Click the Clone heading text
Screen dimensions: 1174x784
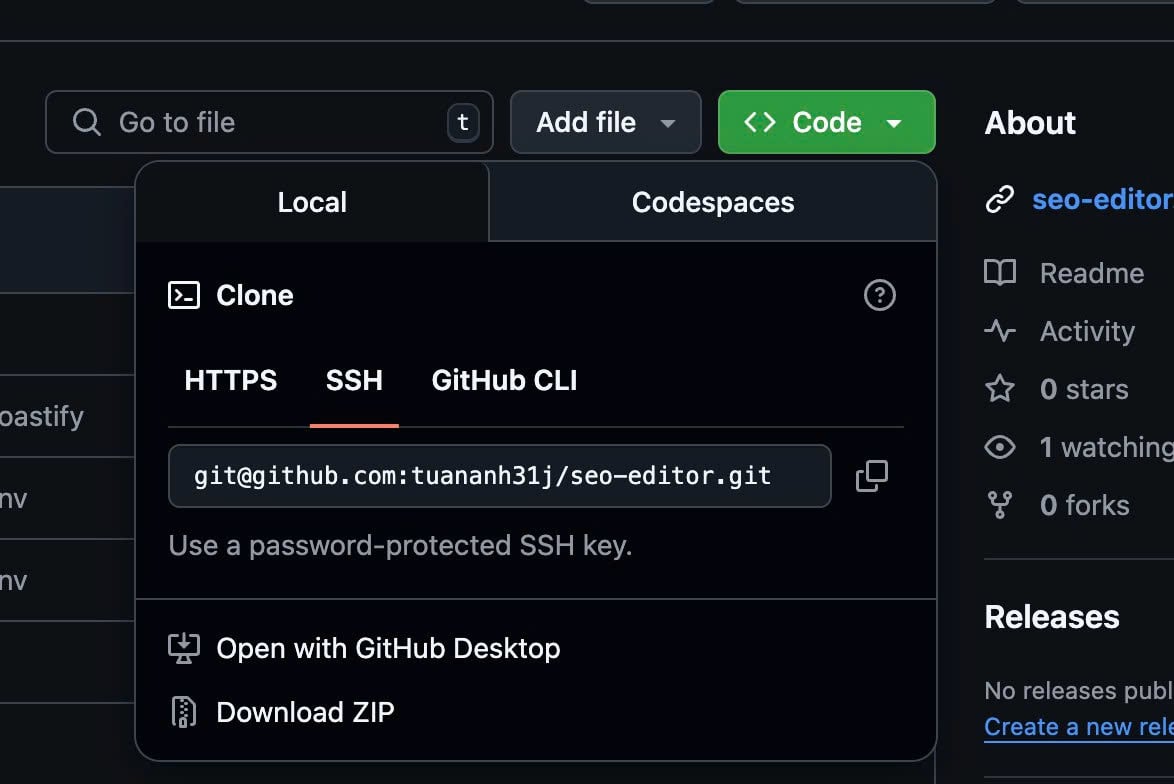tap(255, 295)
